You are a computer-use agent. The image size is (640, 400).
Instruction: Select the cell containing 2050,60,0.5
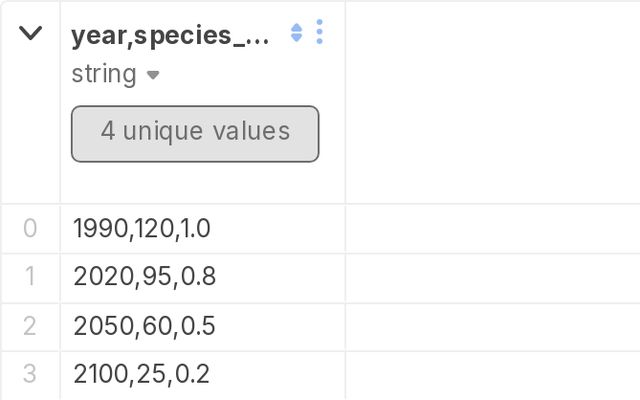tap(144, 326)
